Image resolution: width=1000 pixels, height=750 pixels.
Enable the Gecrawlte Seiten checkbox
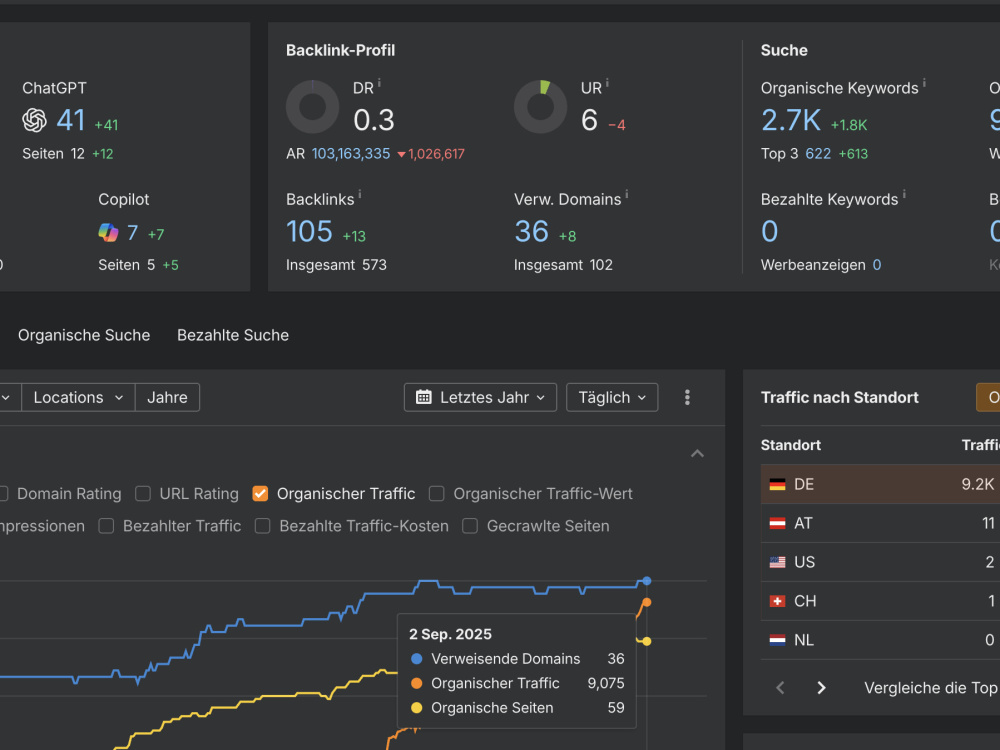tap(470, 526)
